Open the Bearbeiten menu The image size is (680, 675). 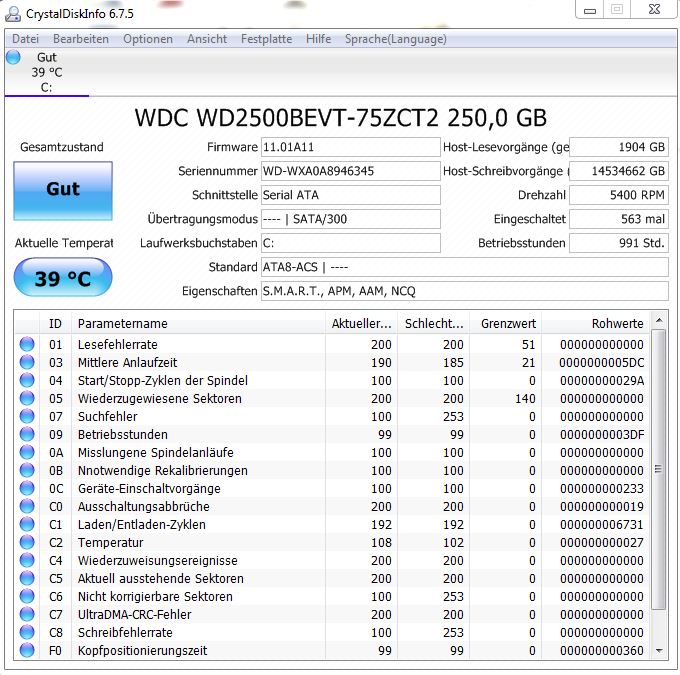pyautogui.click(x=81, y=39)
